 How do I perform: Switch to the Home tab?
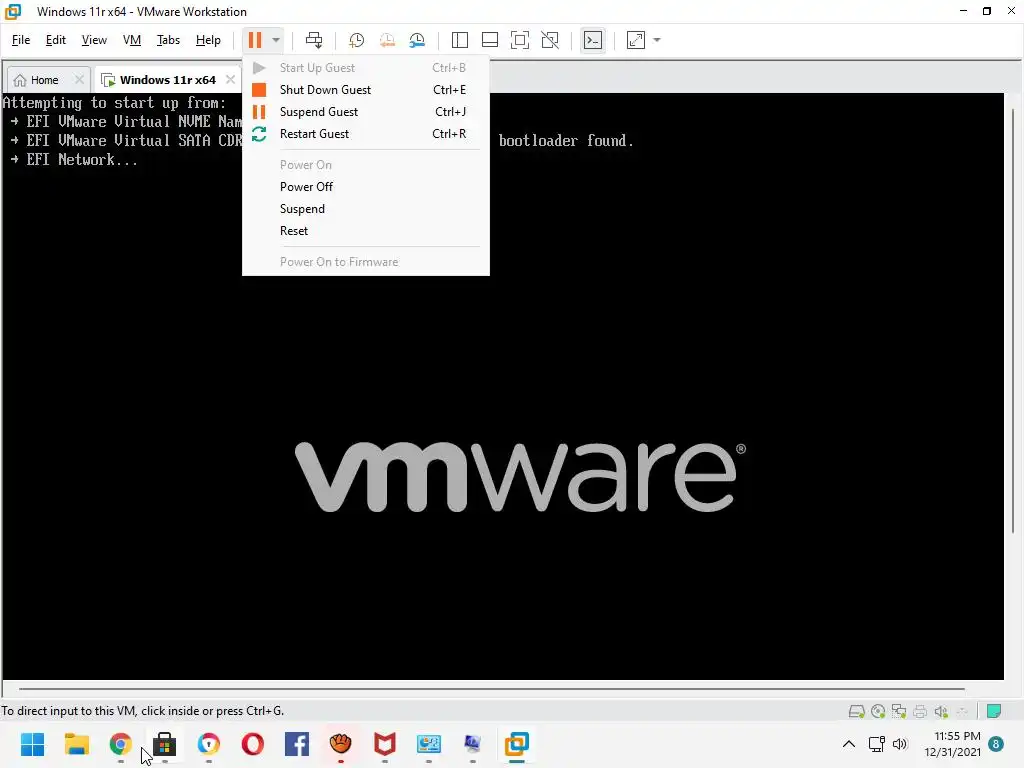44,80
